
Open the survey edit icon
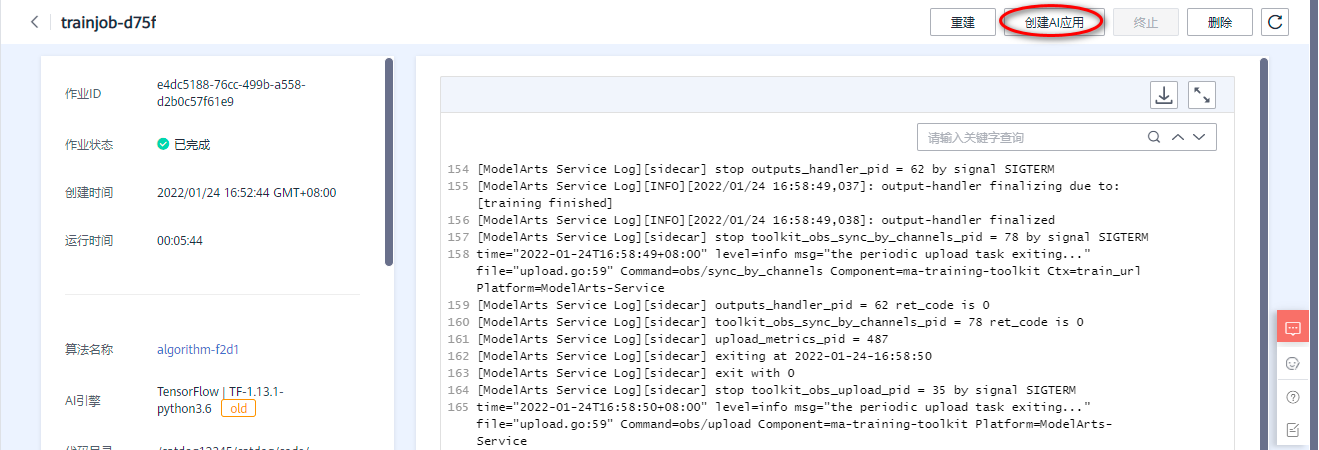(1292, 430)
